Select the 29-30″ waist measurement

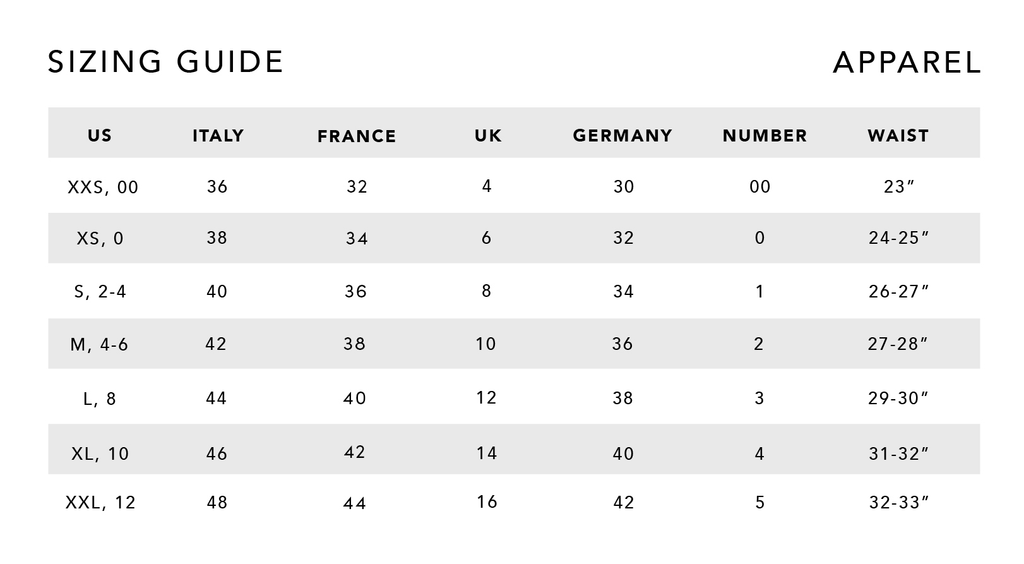[898, 398]
